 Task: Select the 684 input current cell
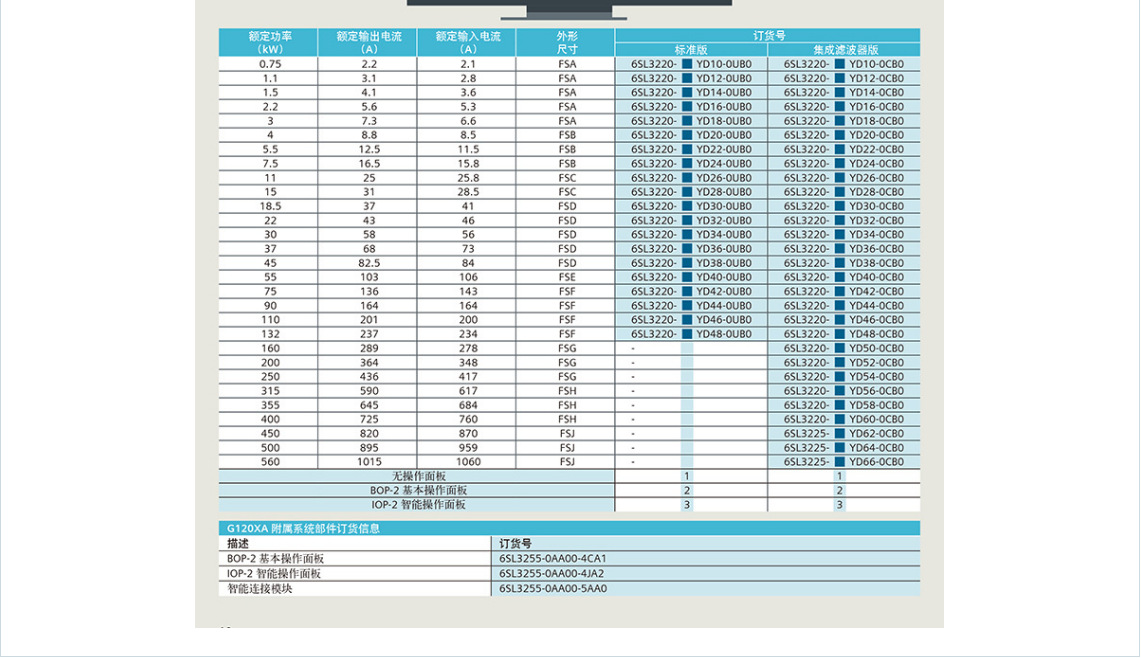point(468,405)
